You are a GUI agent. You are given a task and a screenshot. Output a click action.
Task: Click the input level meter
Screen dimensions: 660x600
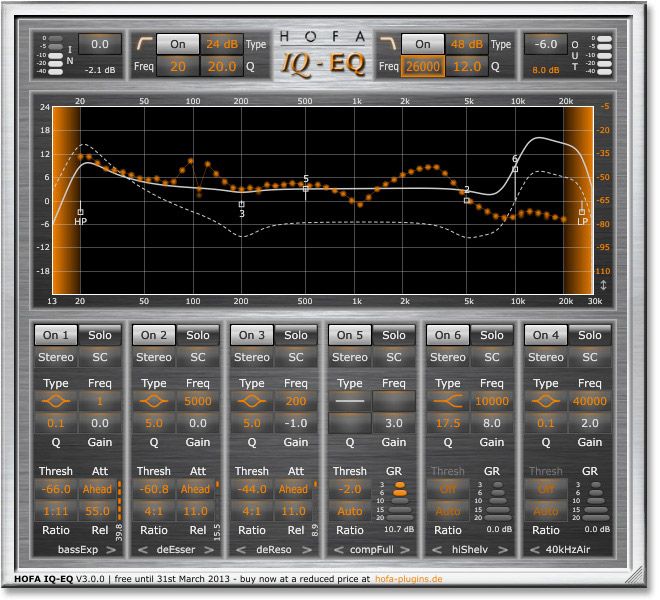[55, 55]
